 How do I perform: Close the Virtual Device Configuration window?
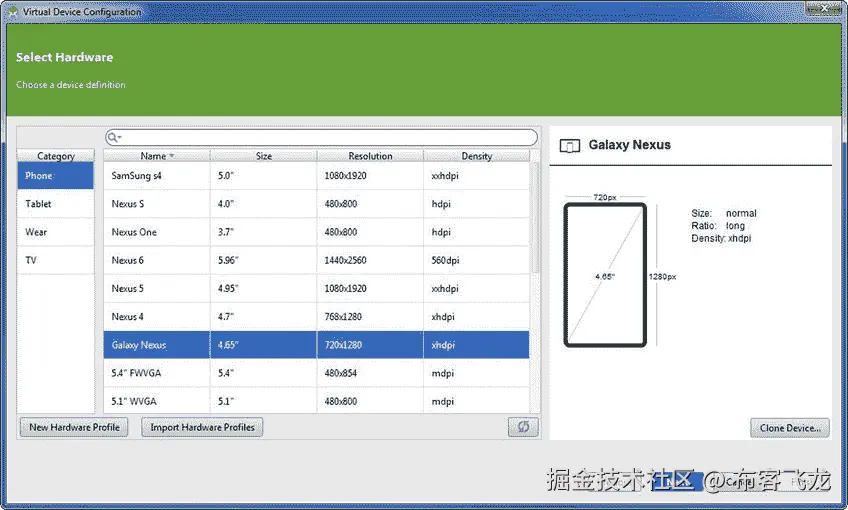pos(824,8)
